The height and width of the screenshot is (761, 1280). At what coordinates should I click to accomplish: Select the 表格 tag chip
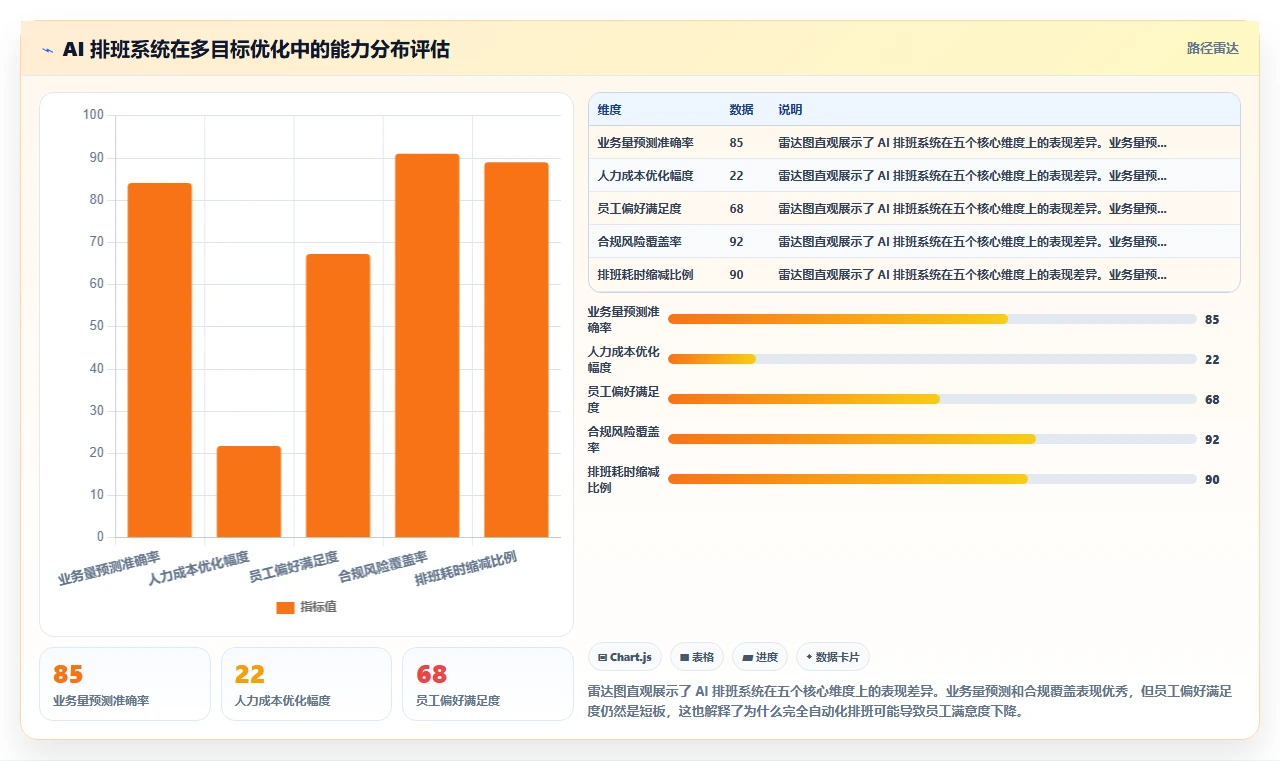pyautogui.click(x=697, y=657)
